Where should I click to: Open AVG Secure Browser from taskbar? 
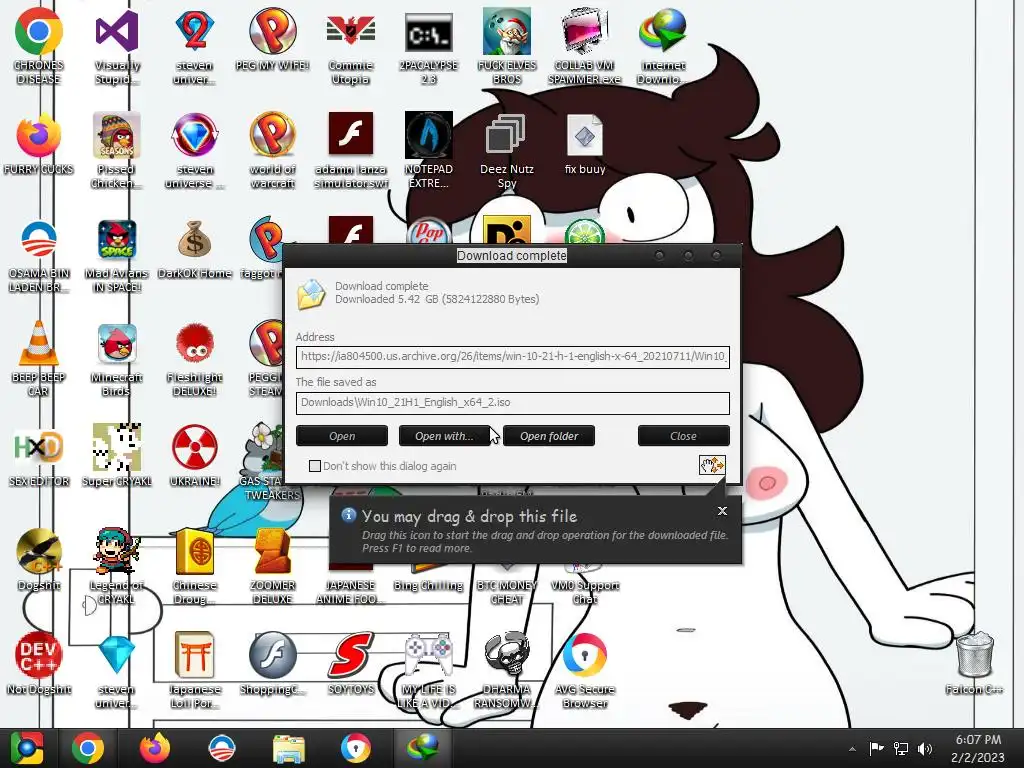355,748
